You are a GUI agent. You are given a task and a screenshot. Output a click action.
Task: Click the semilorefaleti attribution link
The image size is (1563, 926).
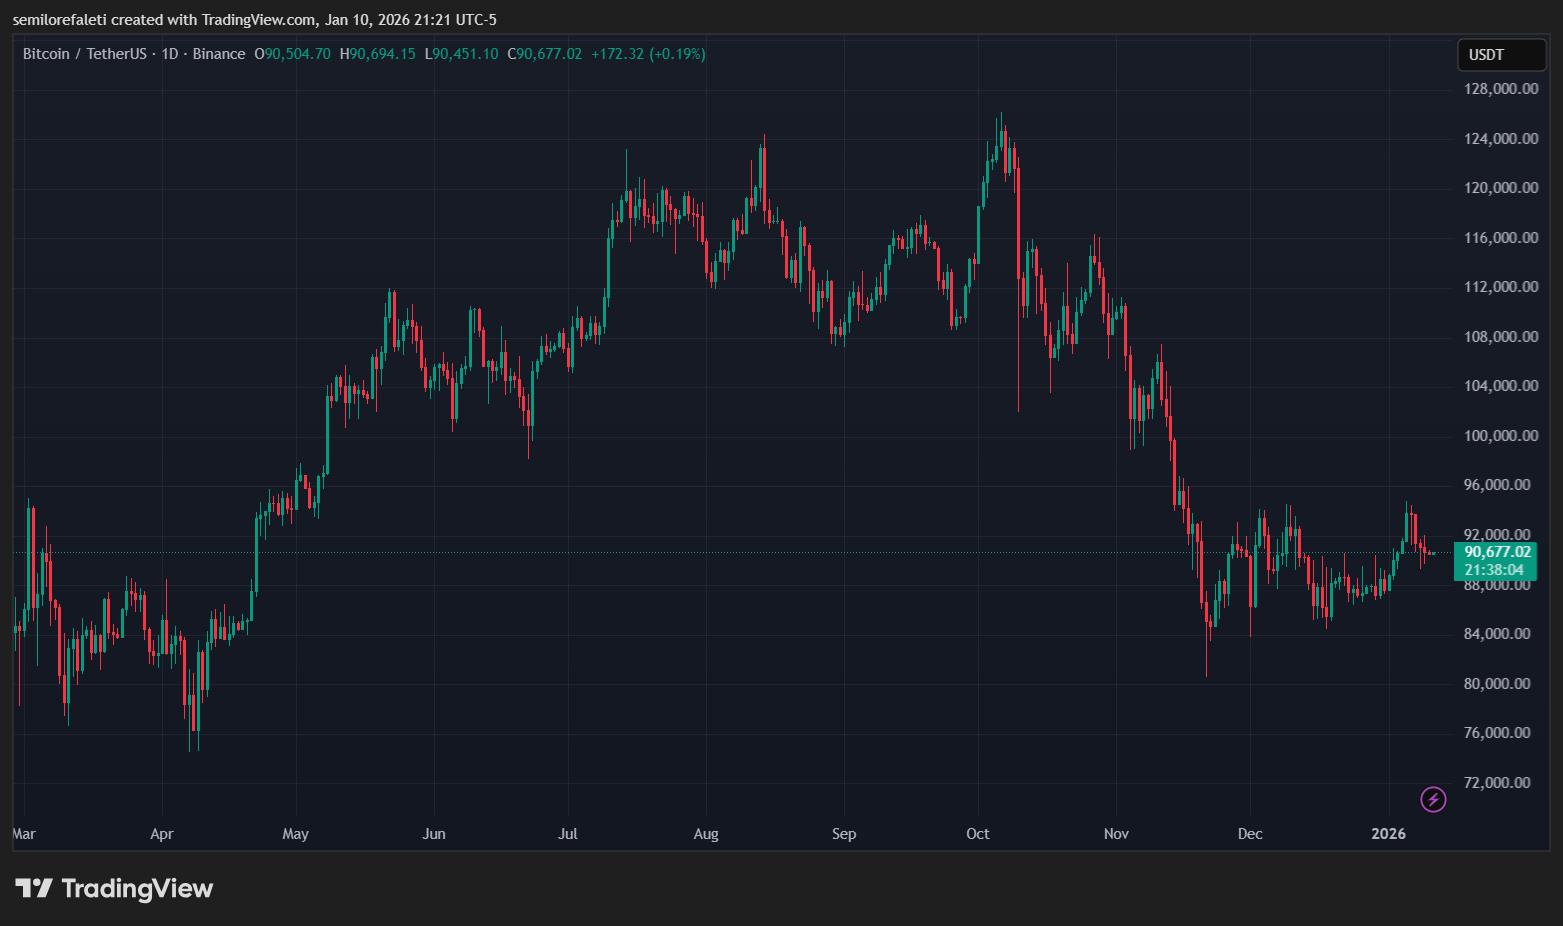tap(61, 19)
